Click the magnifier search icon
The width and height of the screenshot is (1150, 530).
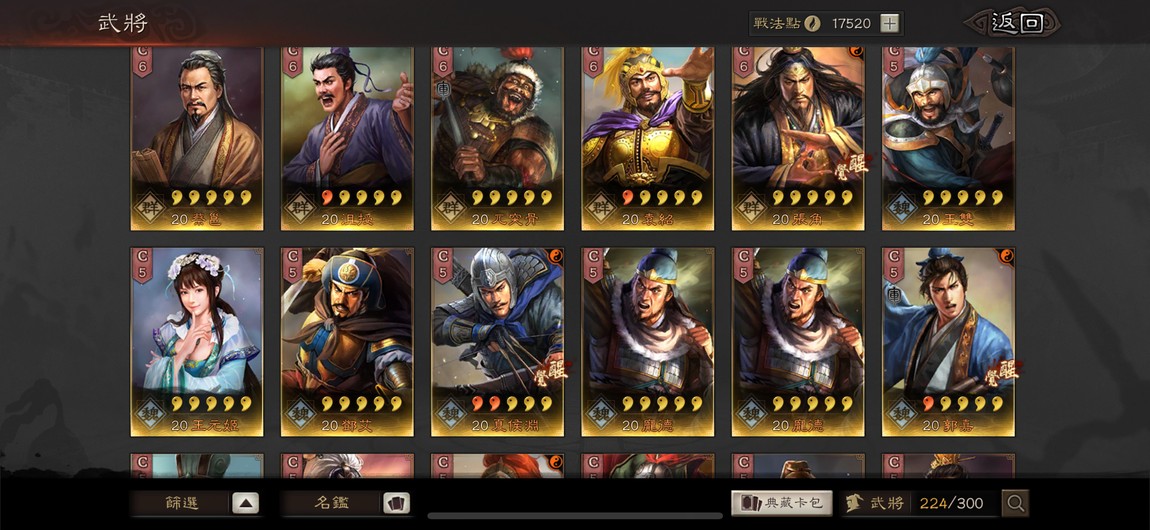[1015, 503]
